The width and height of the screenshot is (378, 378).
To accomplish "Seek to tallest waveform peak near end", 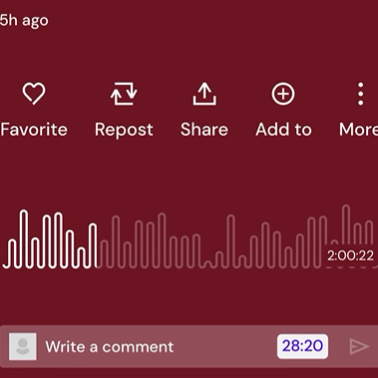I will 346,225.
